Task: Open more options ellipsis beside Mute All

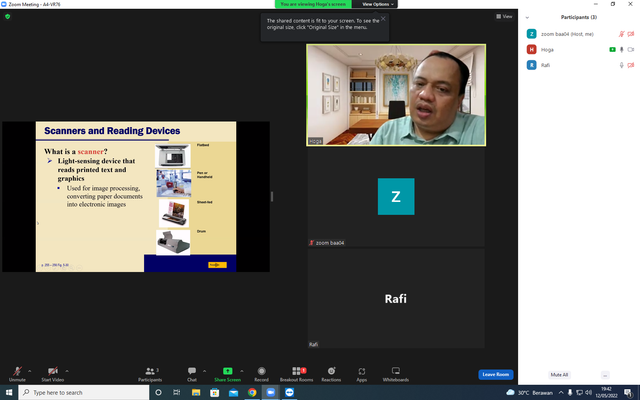Action: (x=605, y=375)
